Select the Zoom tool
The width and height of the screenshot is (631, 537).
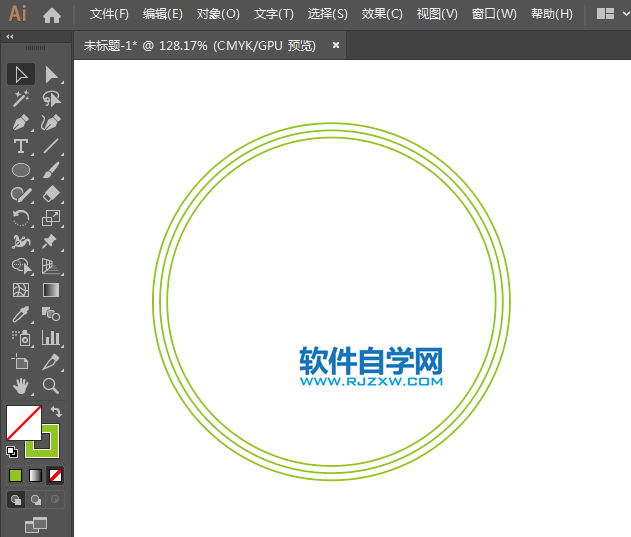pyautogui.click(x=51, y=386)
